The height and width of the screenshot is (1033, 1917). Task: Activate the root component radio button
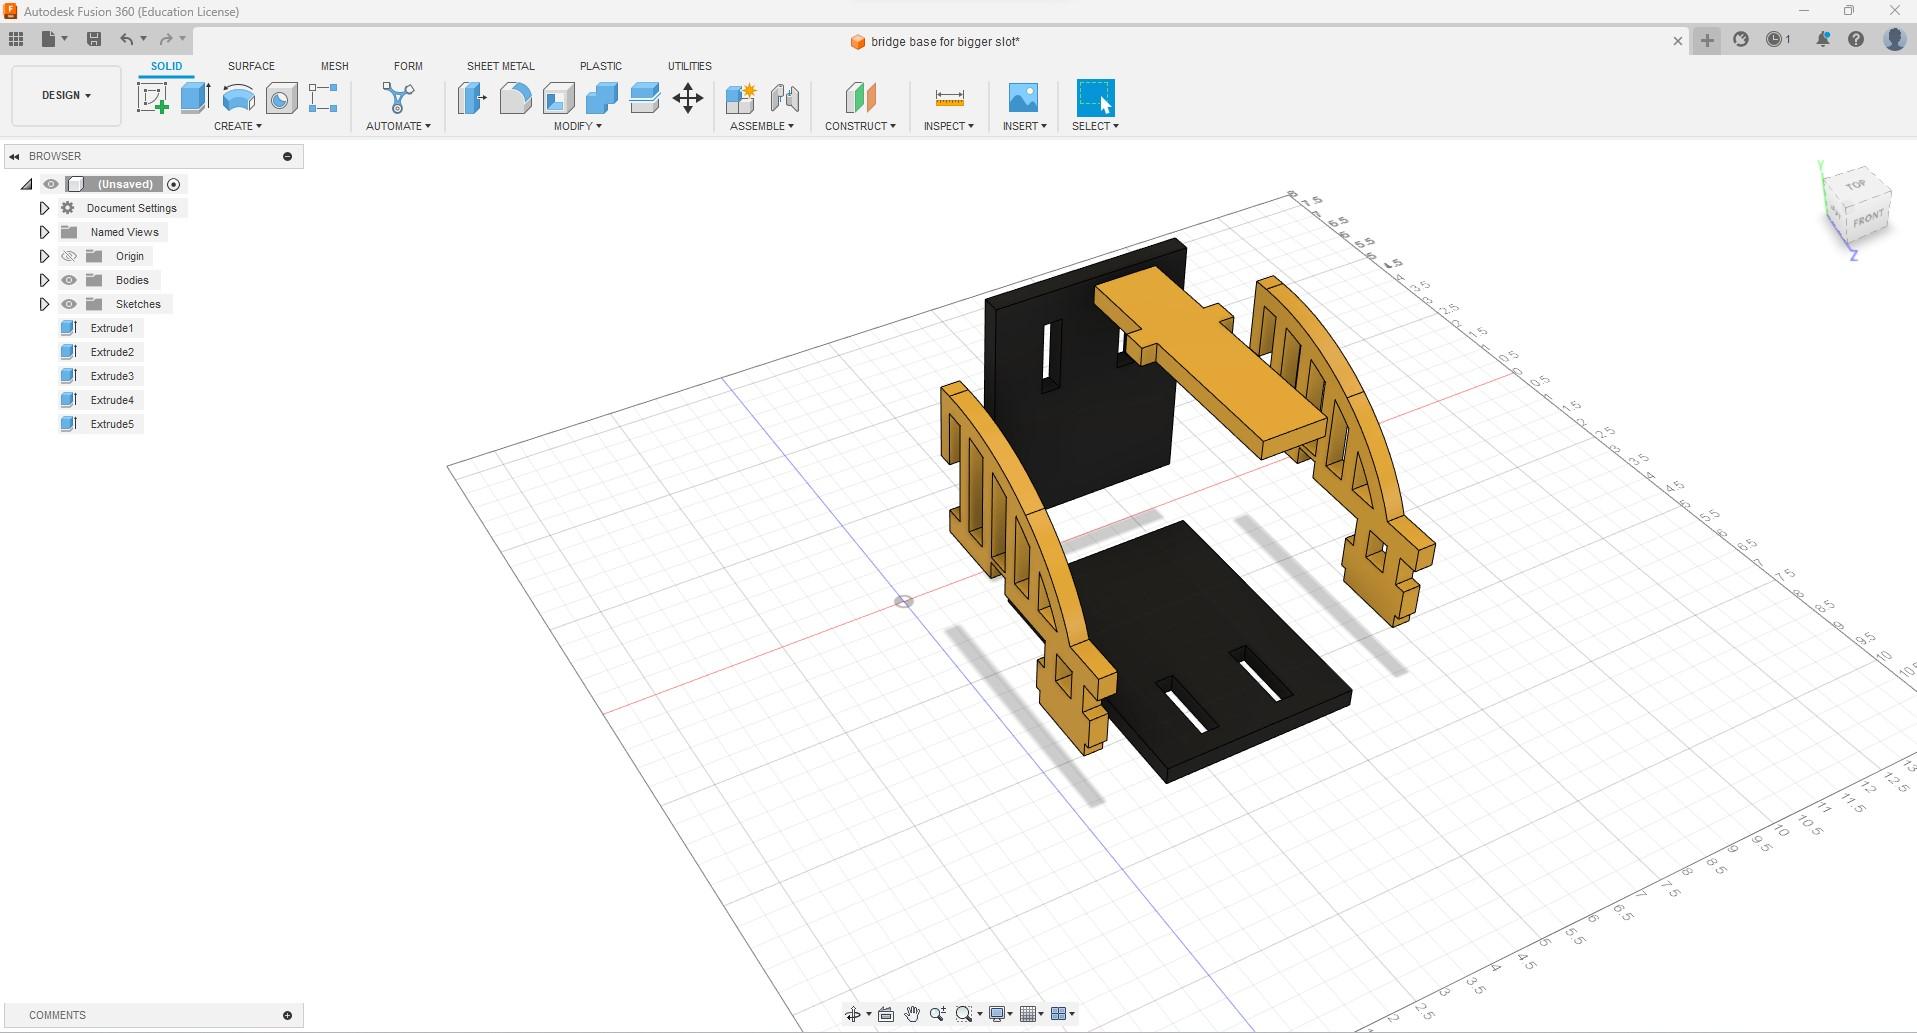pyautogui.click(x=174, y=184)
